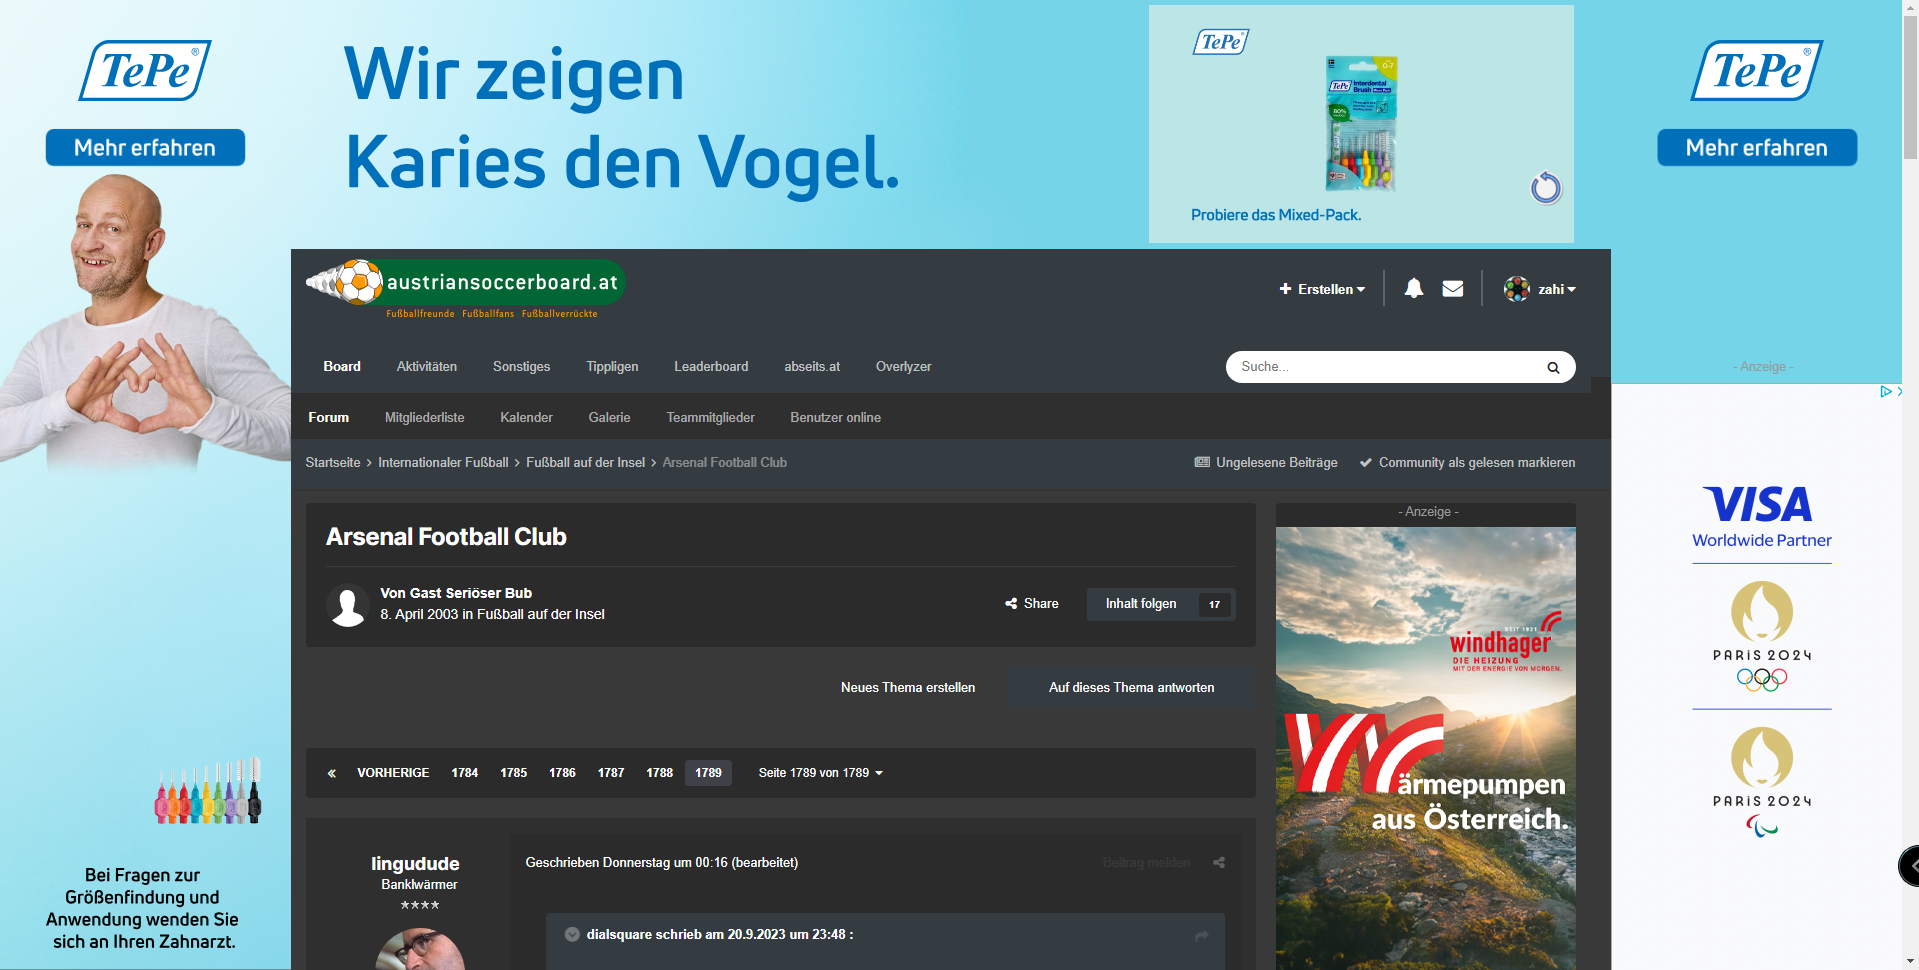Open the Leaderboard menu
This screenshot has height=970, width=1919.
click(x=711, y=367)
